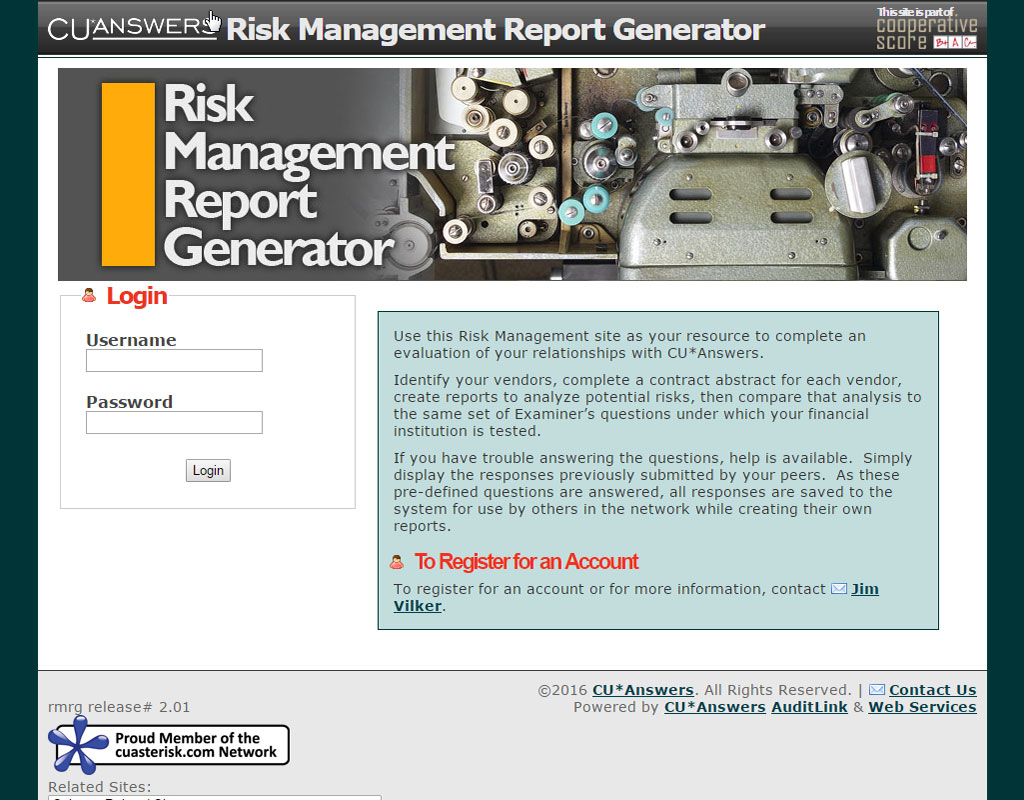
Task: Open the Web Services link
Action: [922, 707]
